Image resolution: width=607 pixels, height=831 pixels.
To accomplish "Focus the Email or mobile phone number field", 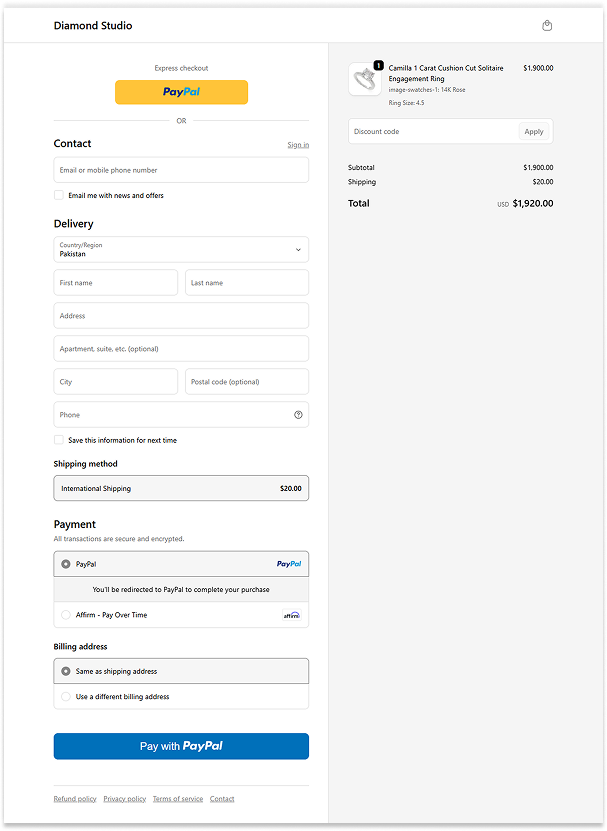I will click(181, 170).
